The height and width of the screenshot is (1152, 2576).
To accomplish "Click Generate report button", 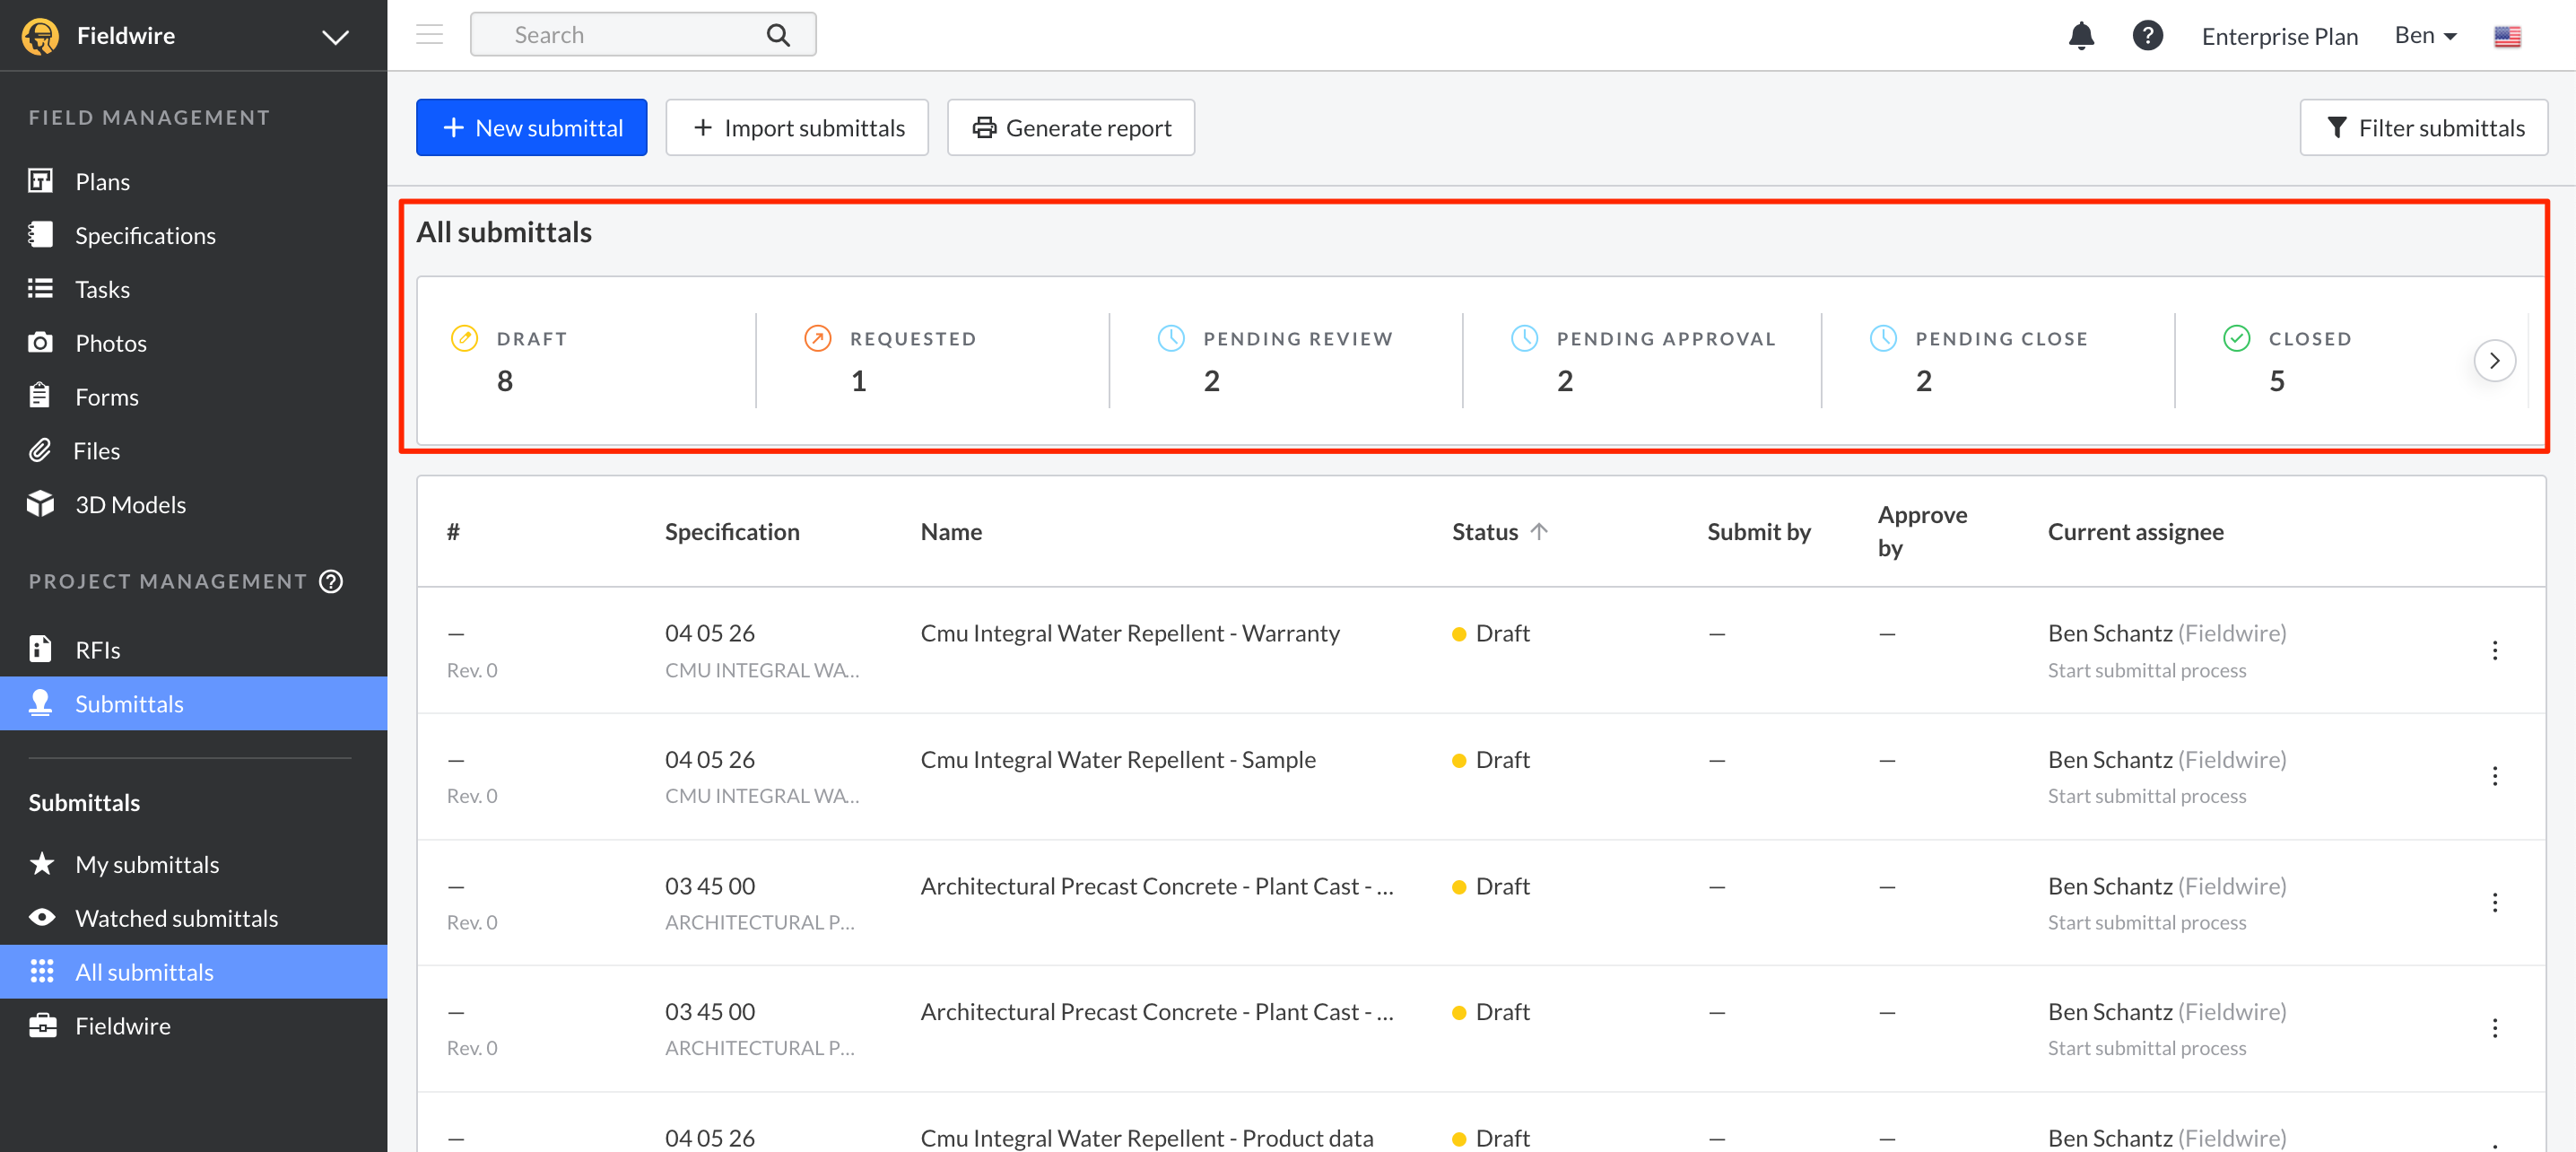I will coord(1070,127).
